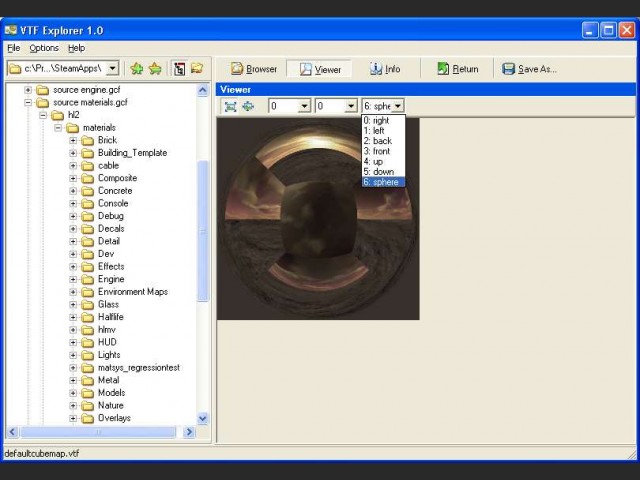Select the Models folder
This screenshot has height=480, width=640.
point(111,393)
